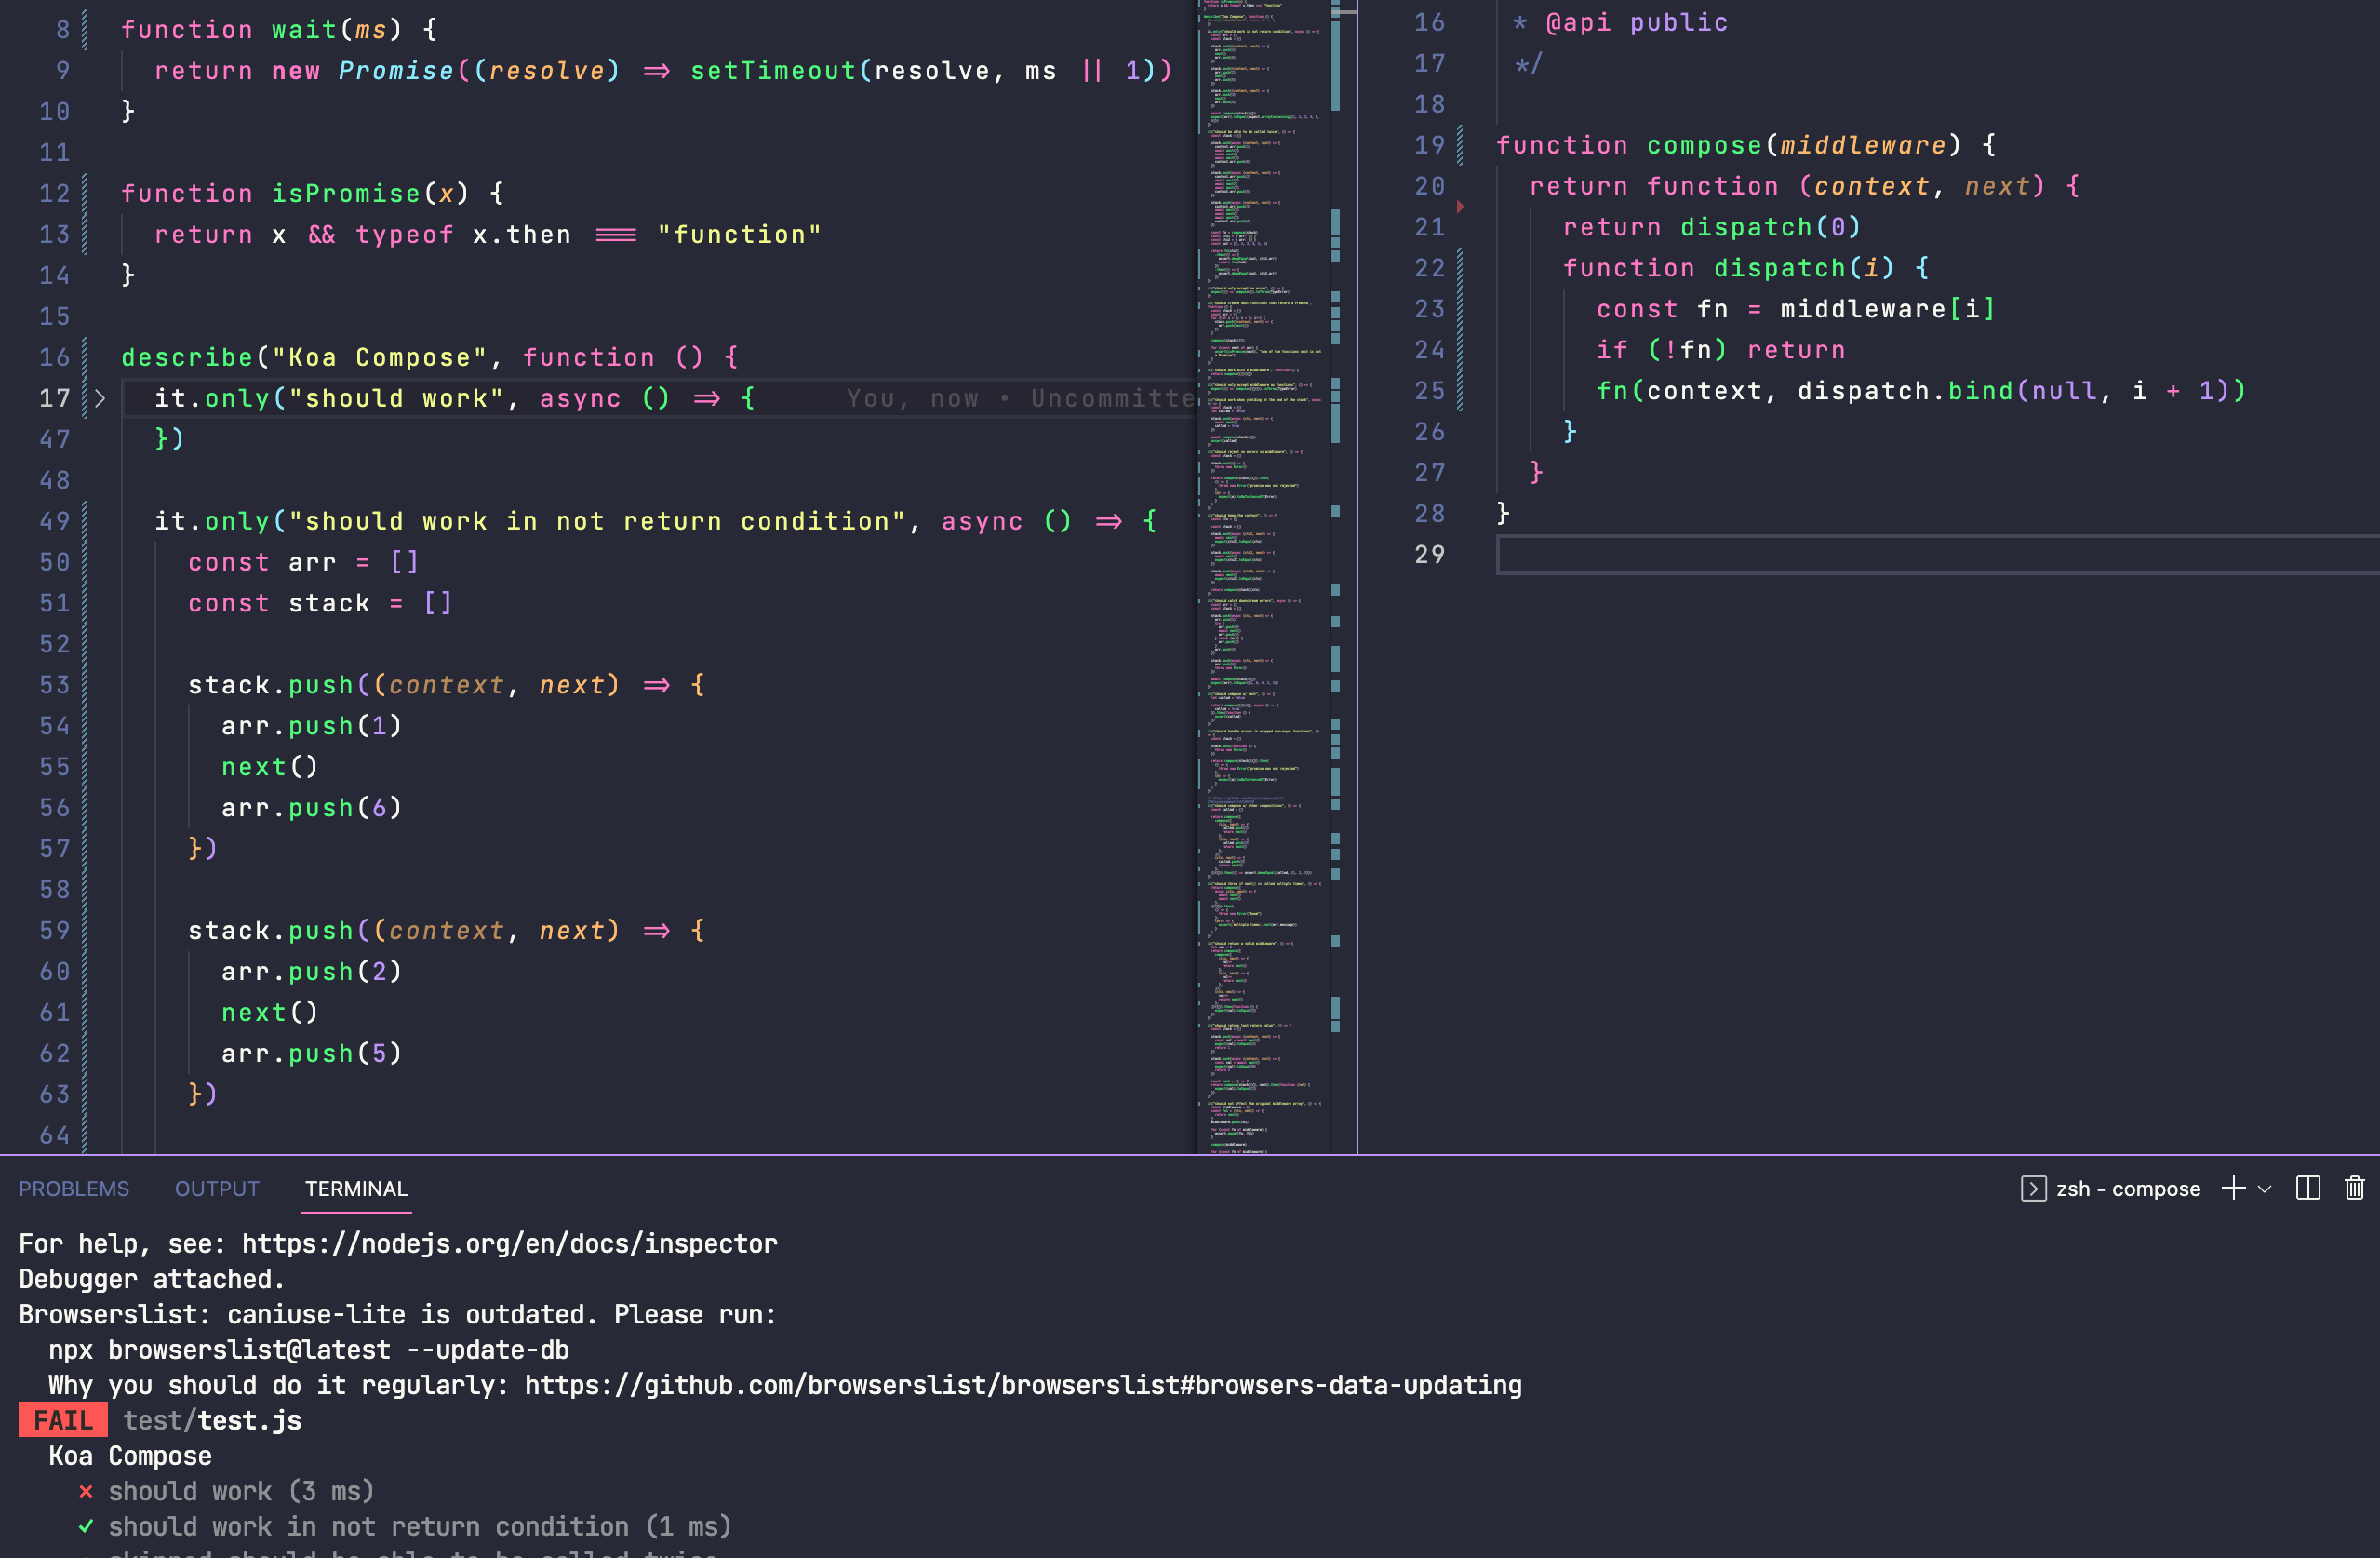The image size is (2380, 1558).
Task: Click the red failed test cross mark
Action: 86,1492
